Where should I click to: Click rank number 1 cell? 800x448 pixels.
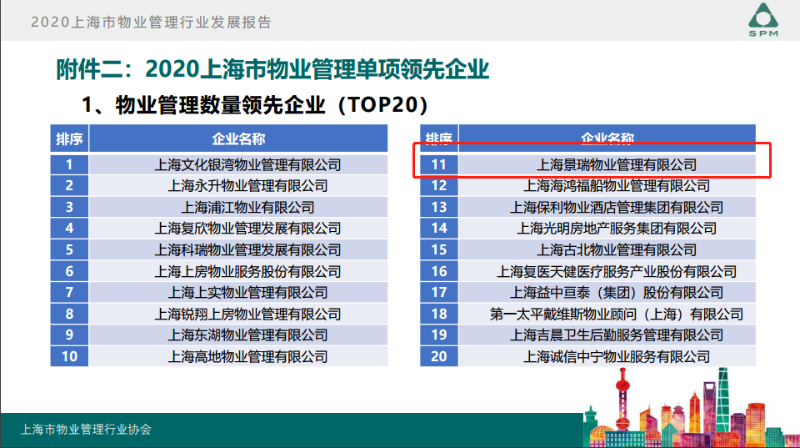pos(69,165)
